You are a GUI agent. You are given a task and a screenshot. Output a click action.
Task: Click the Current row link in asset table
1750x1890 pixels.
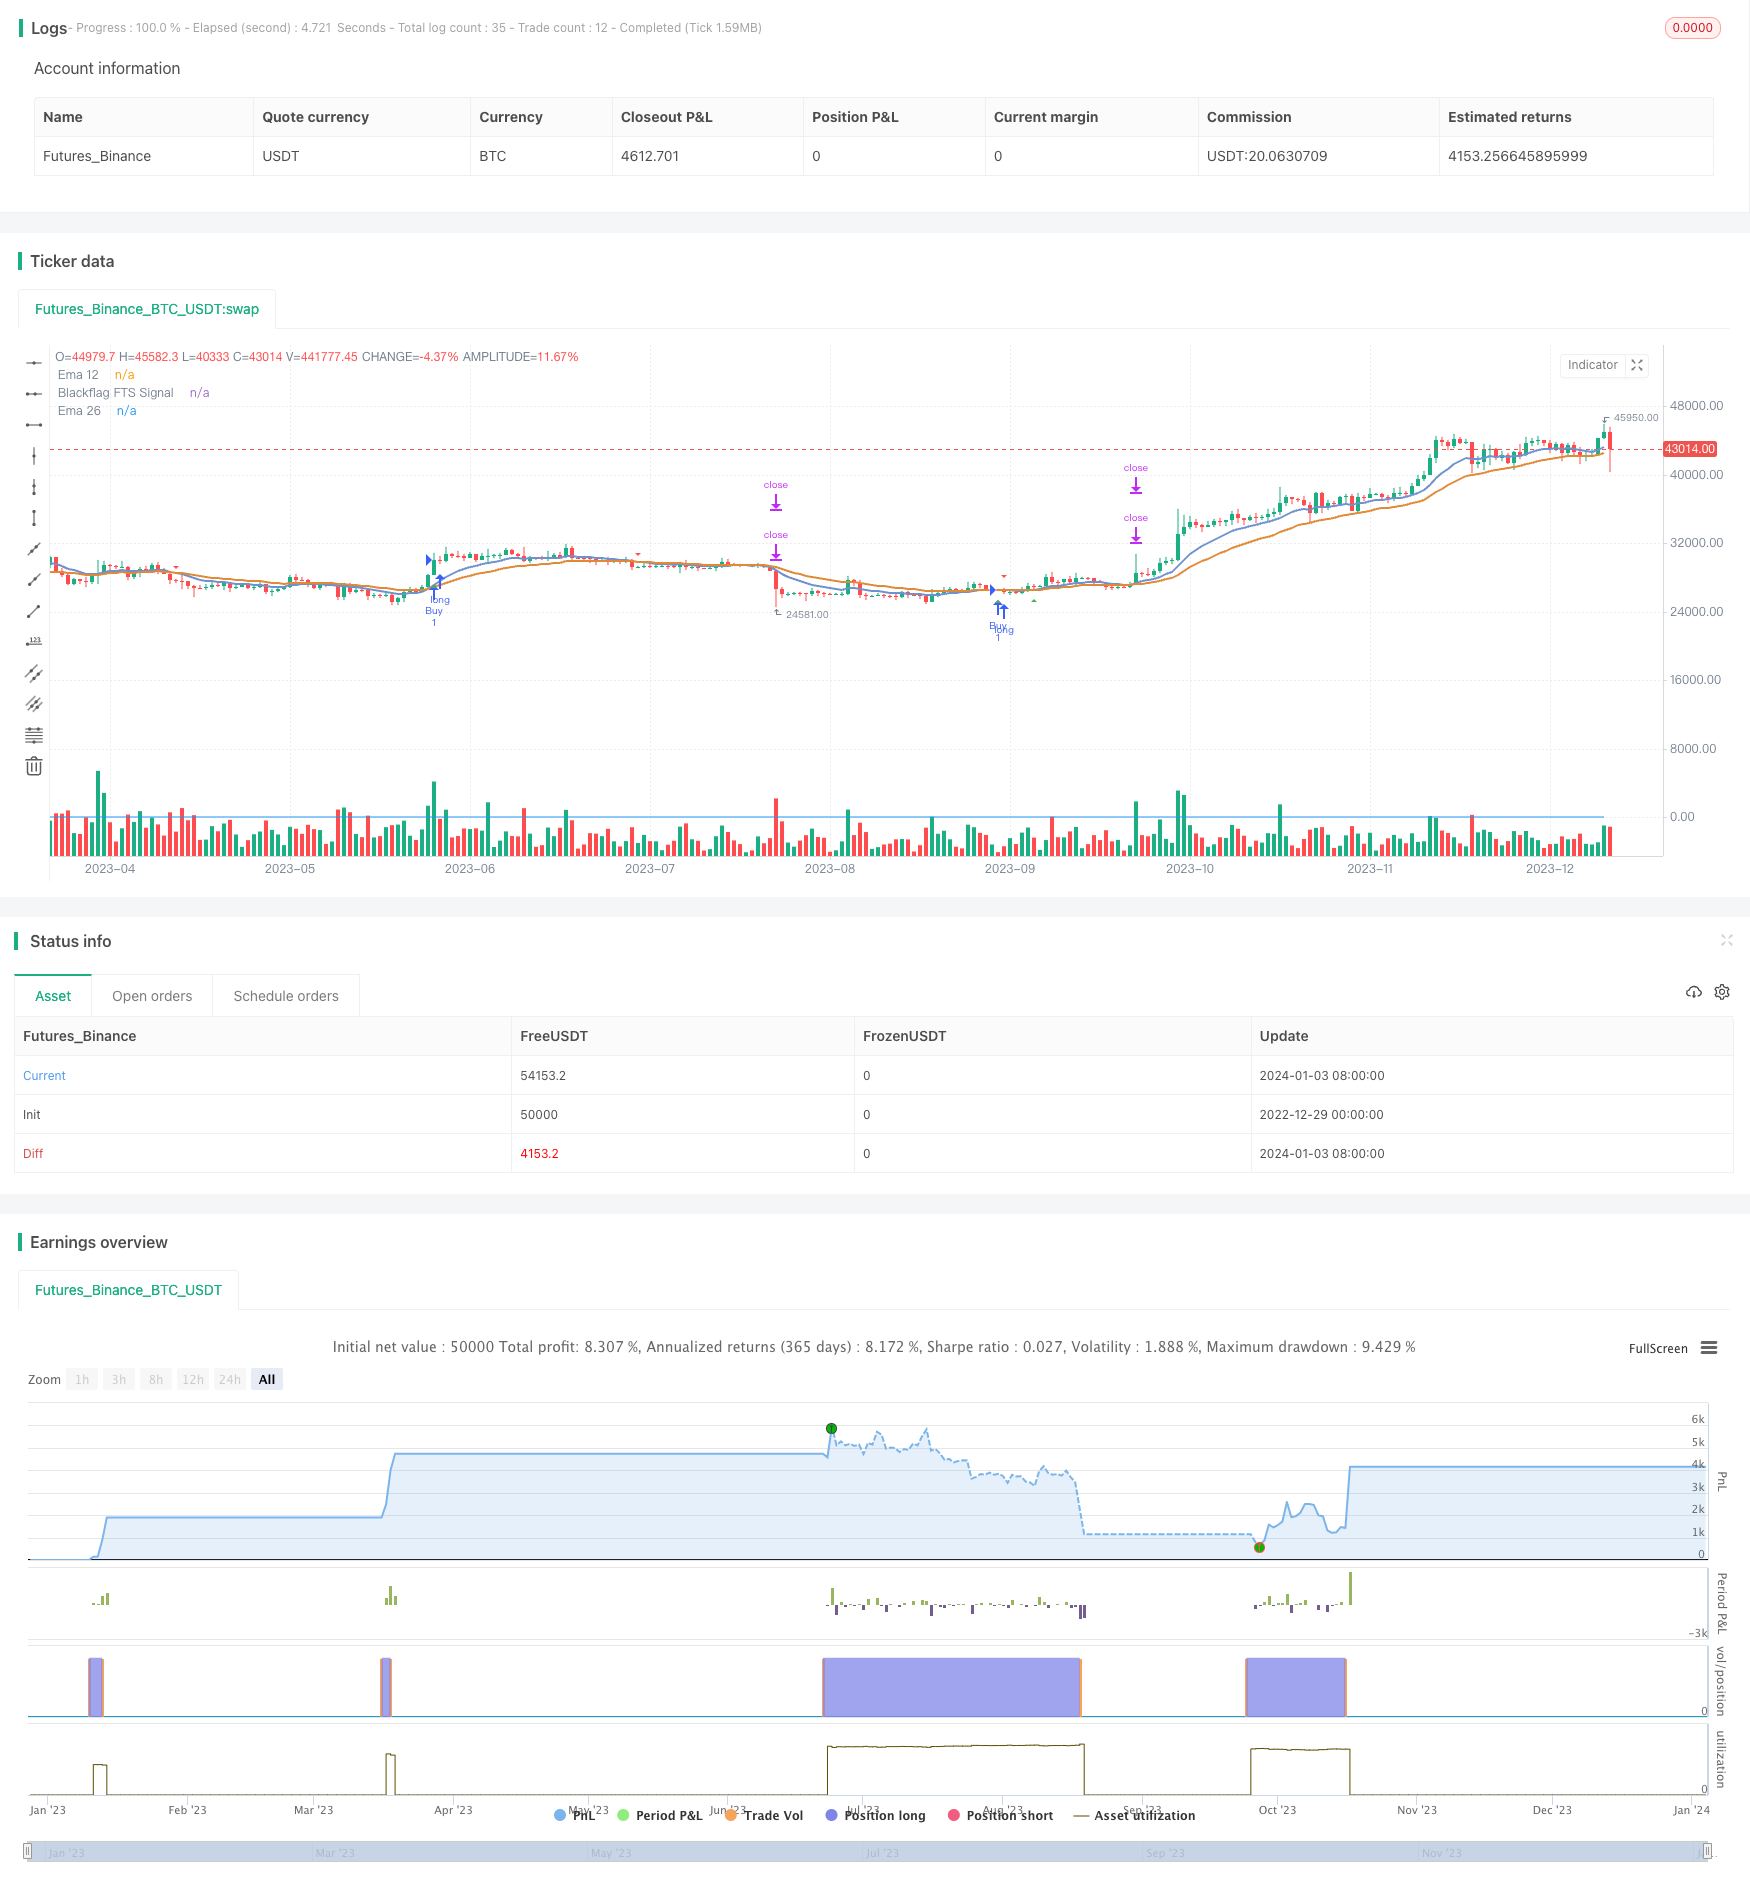(44, 1076)
